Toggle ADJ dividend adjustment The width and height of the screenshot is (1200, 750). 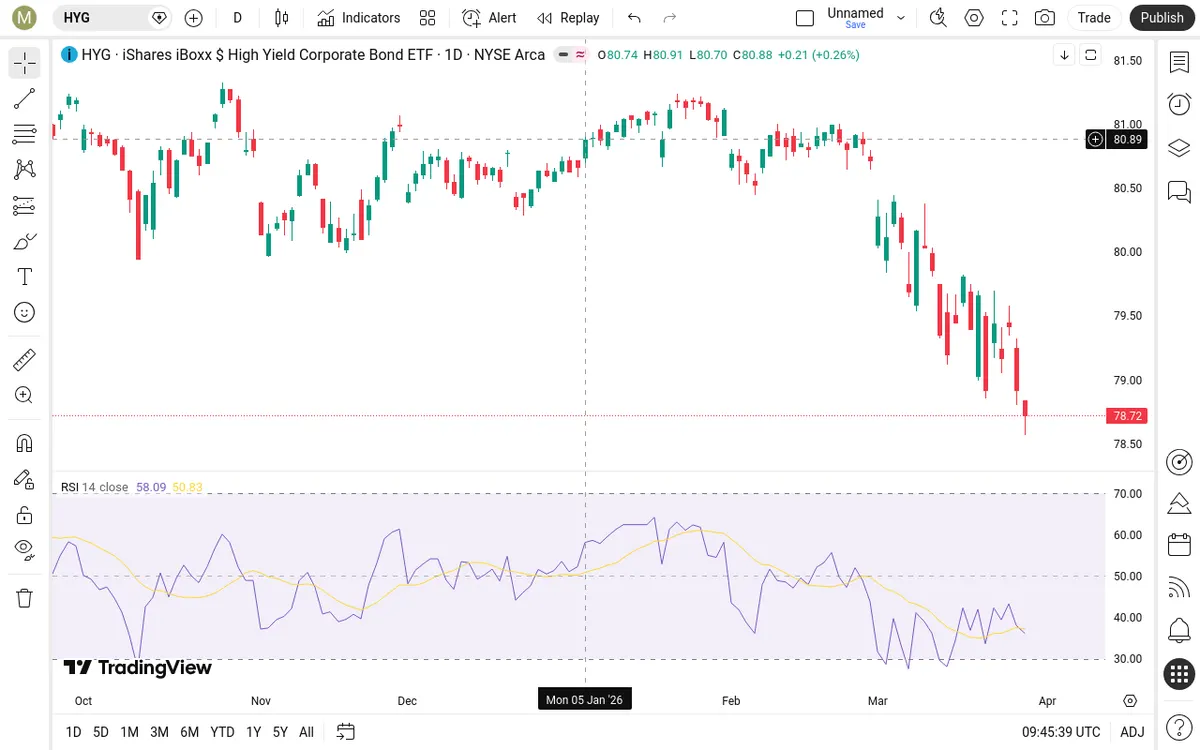pyautogui.click(x=1132, y=732)
